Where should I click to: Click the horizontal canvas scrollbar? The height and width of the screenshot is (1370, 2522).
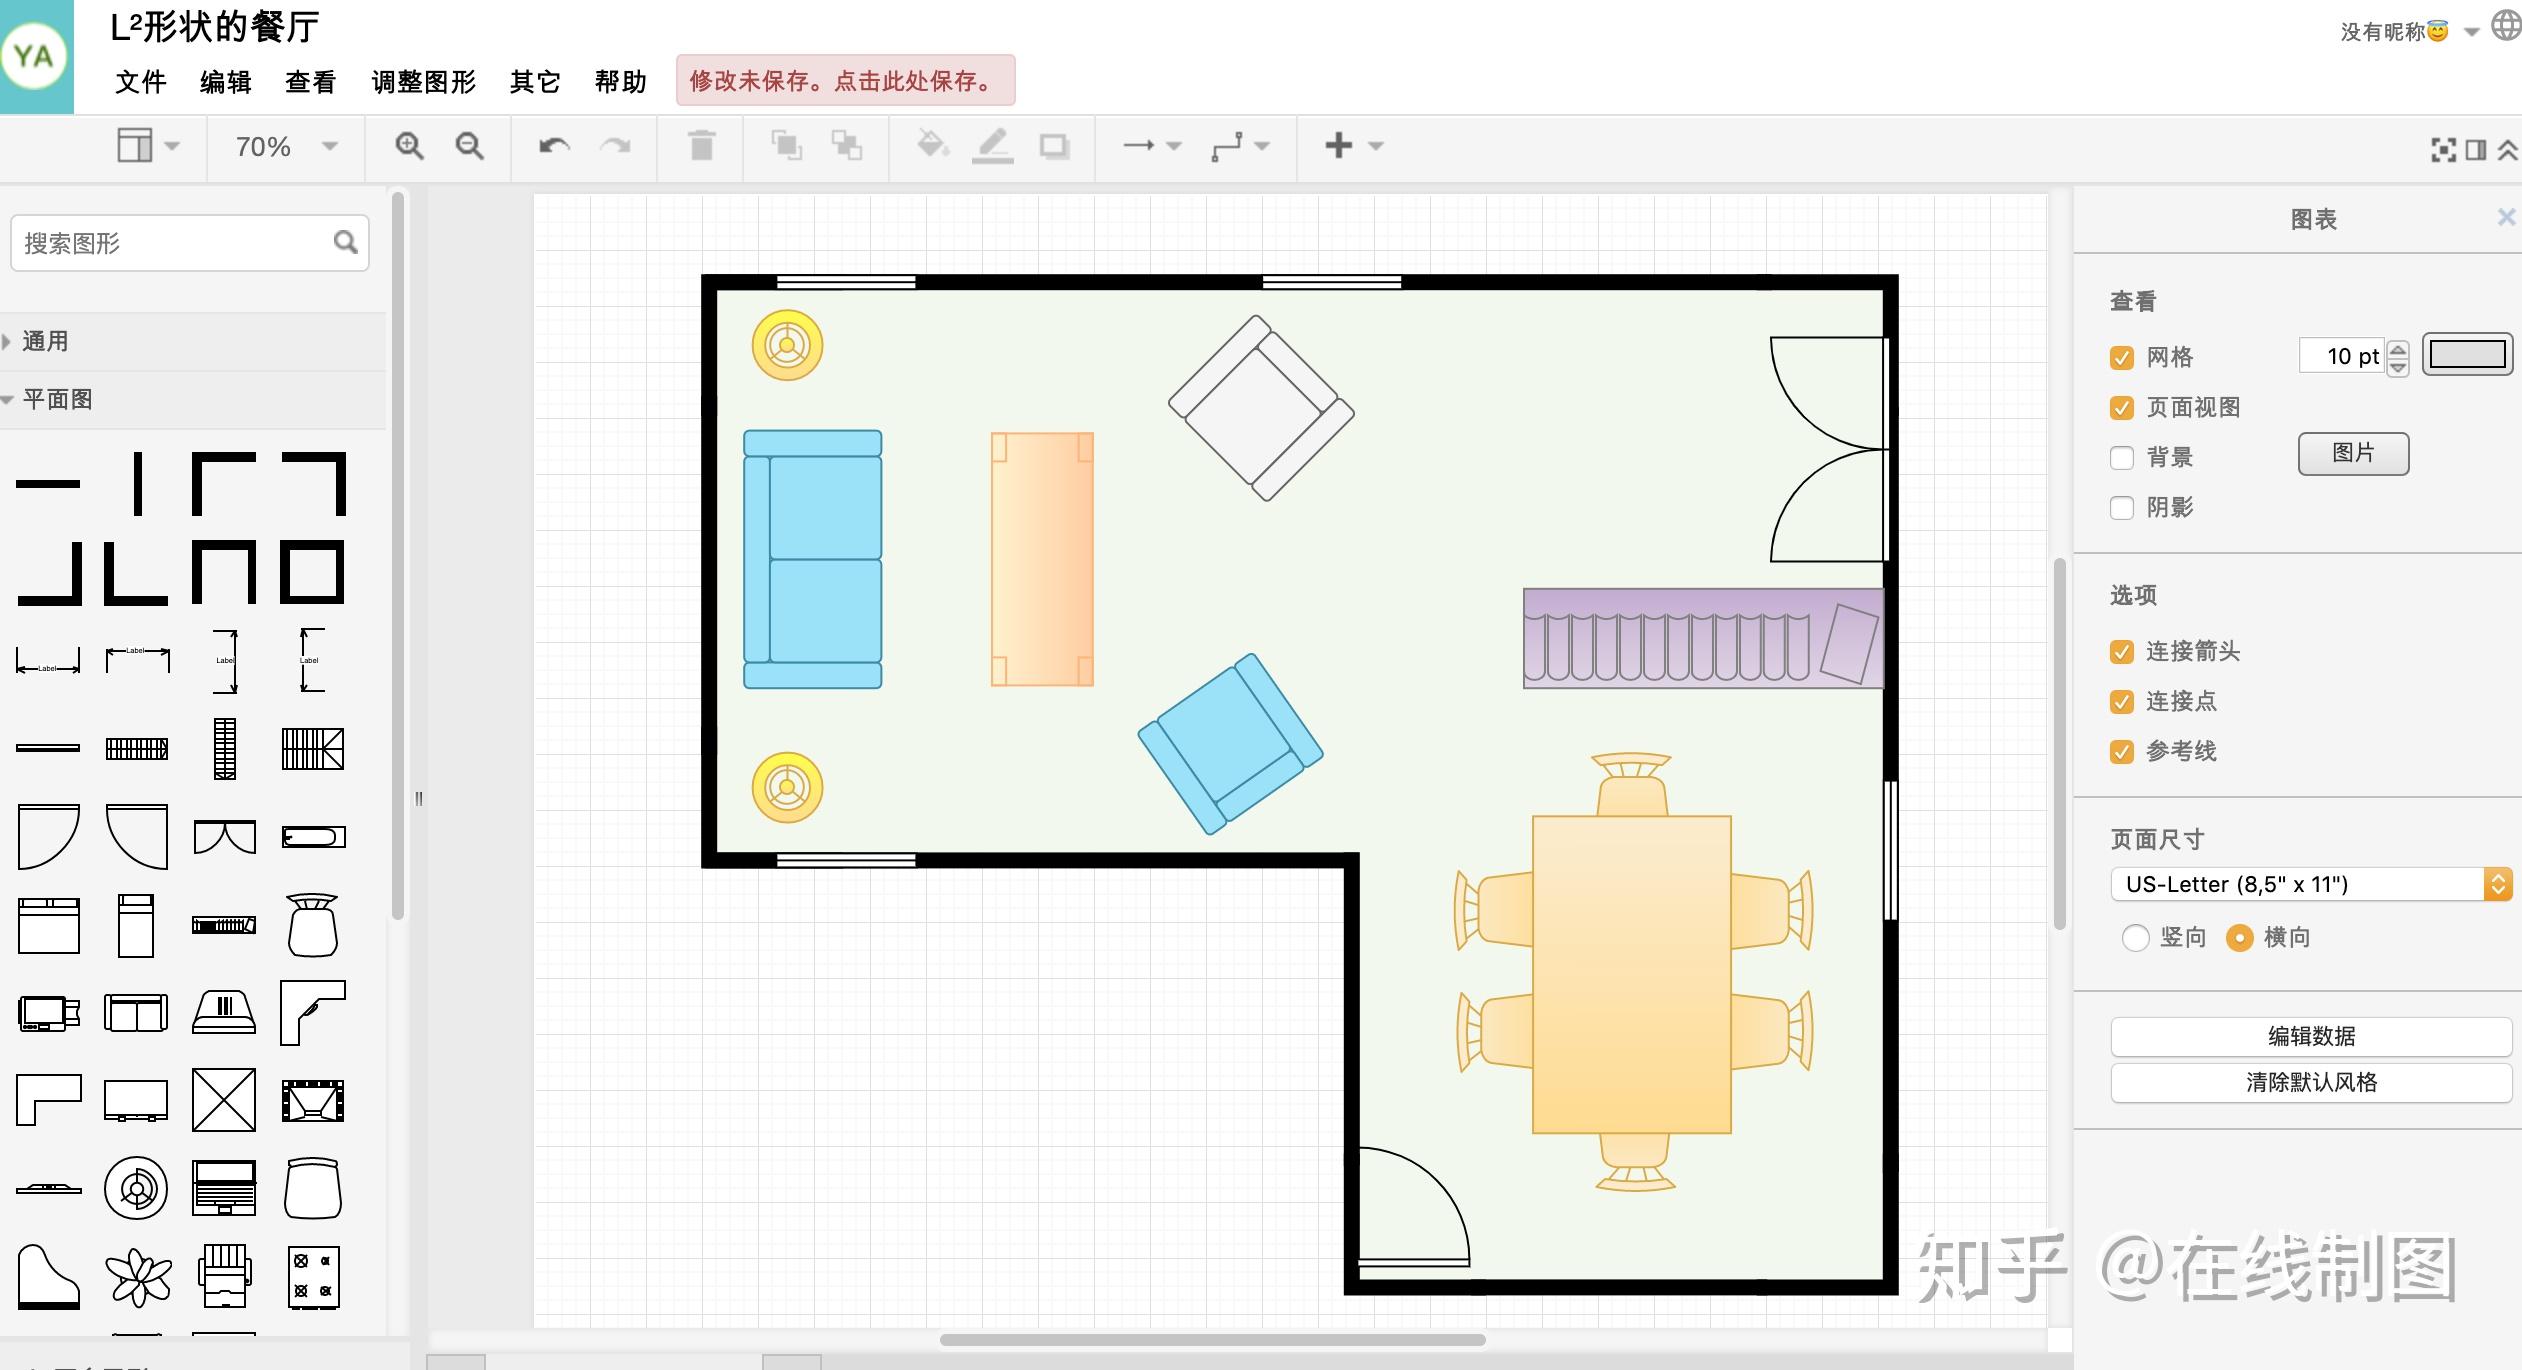coord(1212,1340)
